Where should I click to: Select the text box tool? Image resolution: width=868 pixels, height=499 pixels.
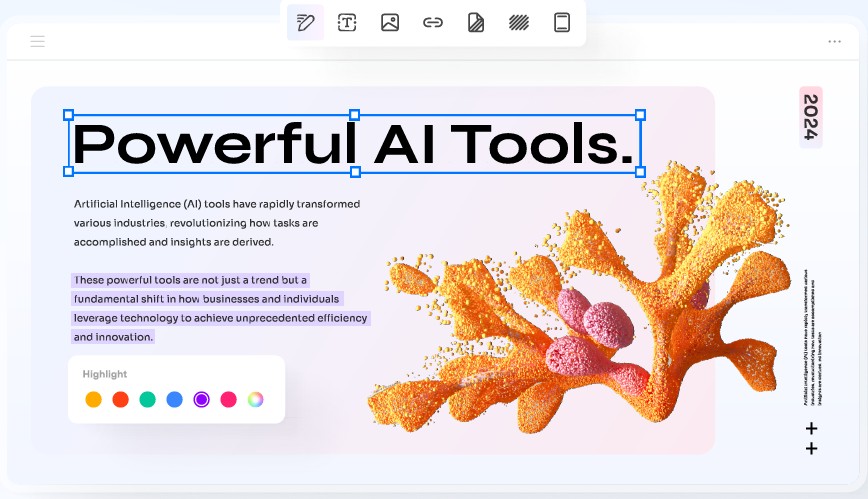tap(347, 22)
